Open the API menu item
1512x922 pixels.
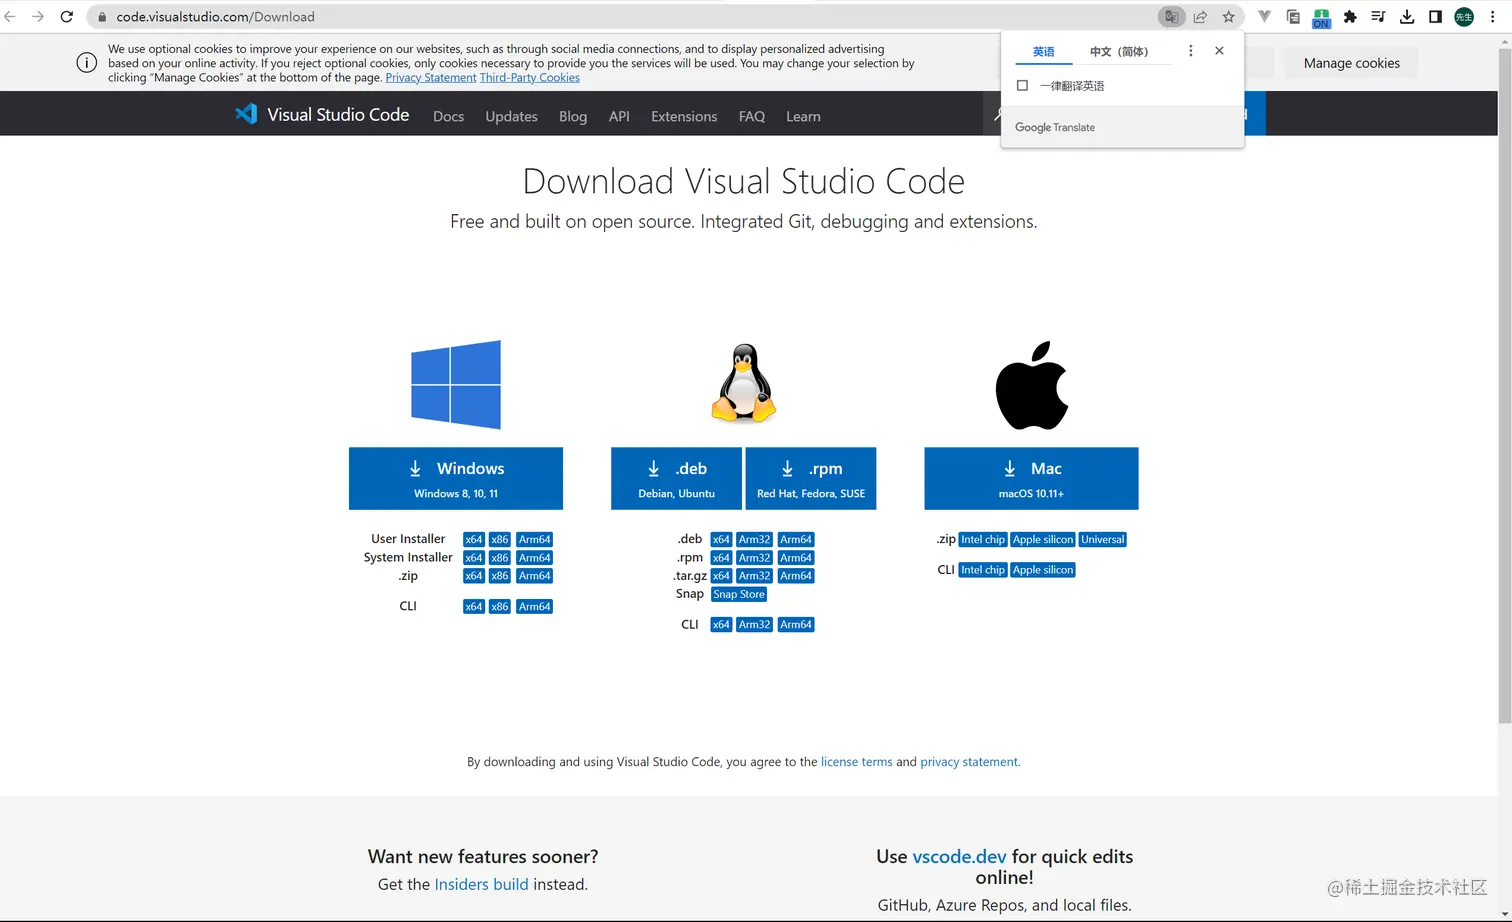(619, 116)
